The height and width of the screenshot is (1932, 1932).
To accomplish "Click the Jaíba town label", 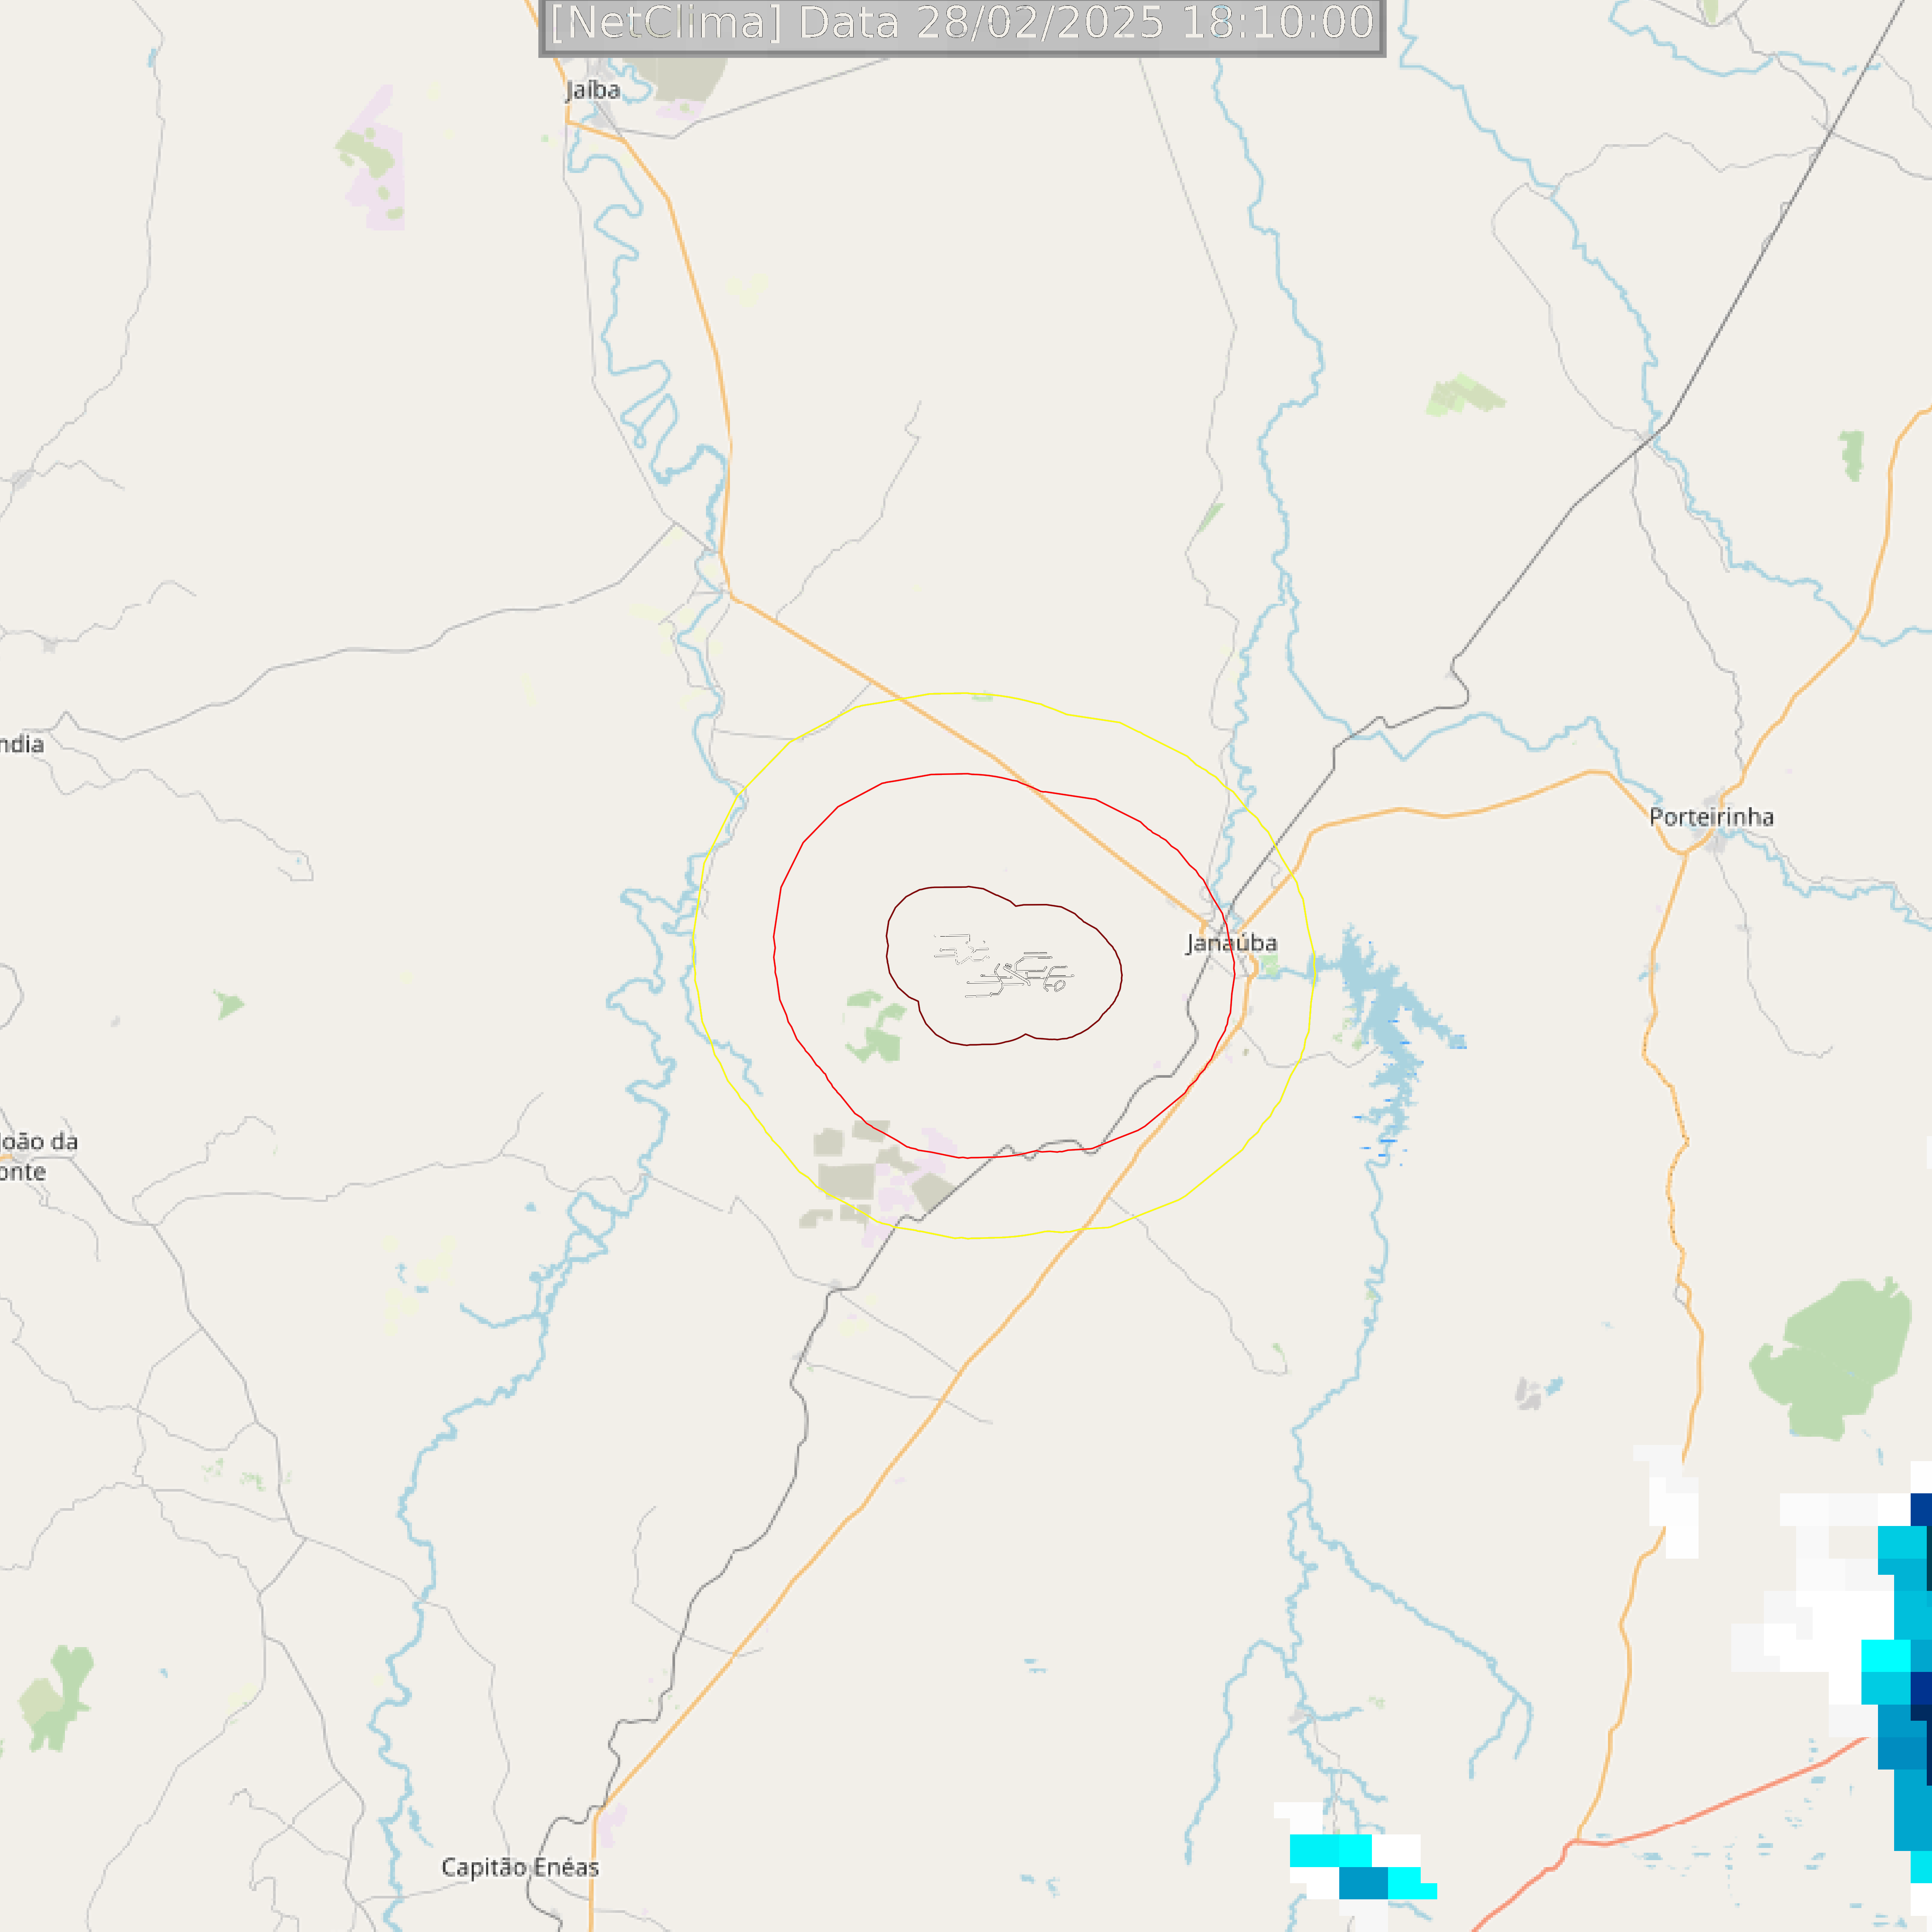I will pyautogui.click(x=593, y=90).
